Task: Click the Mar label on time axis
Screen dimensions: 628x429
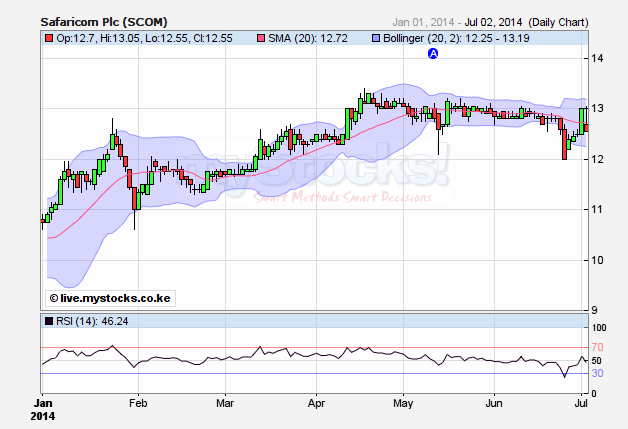Action: pos(226,403)
